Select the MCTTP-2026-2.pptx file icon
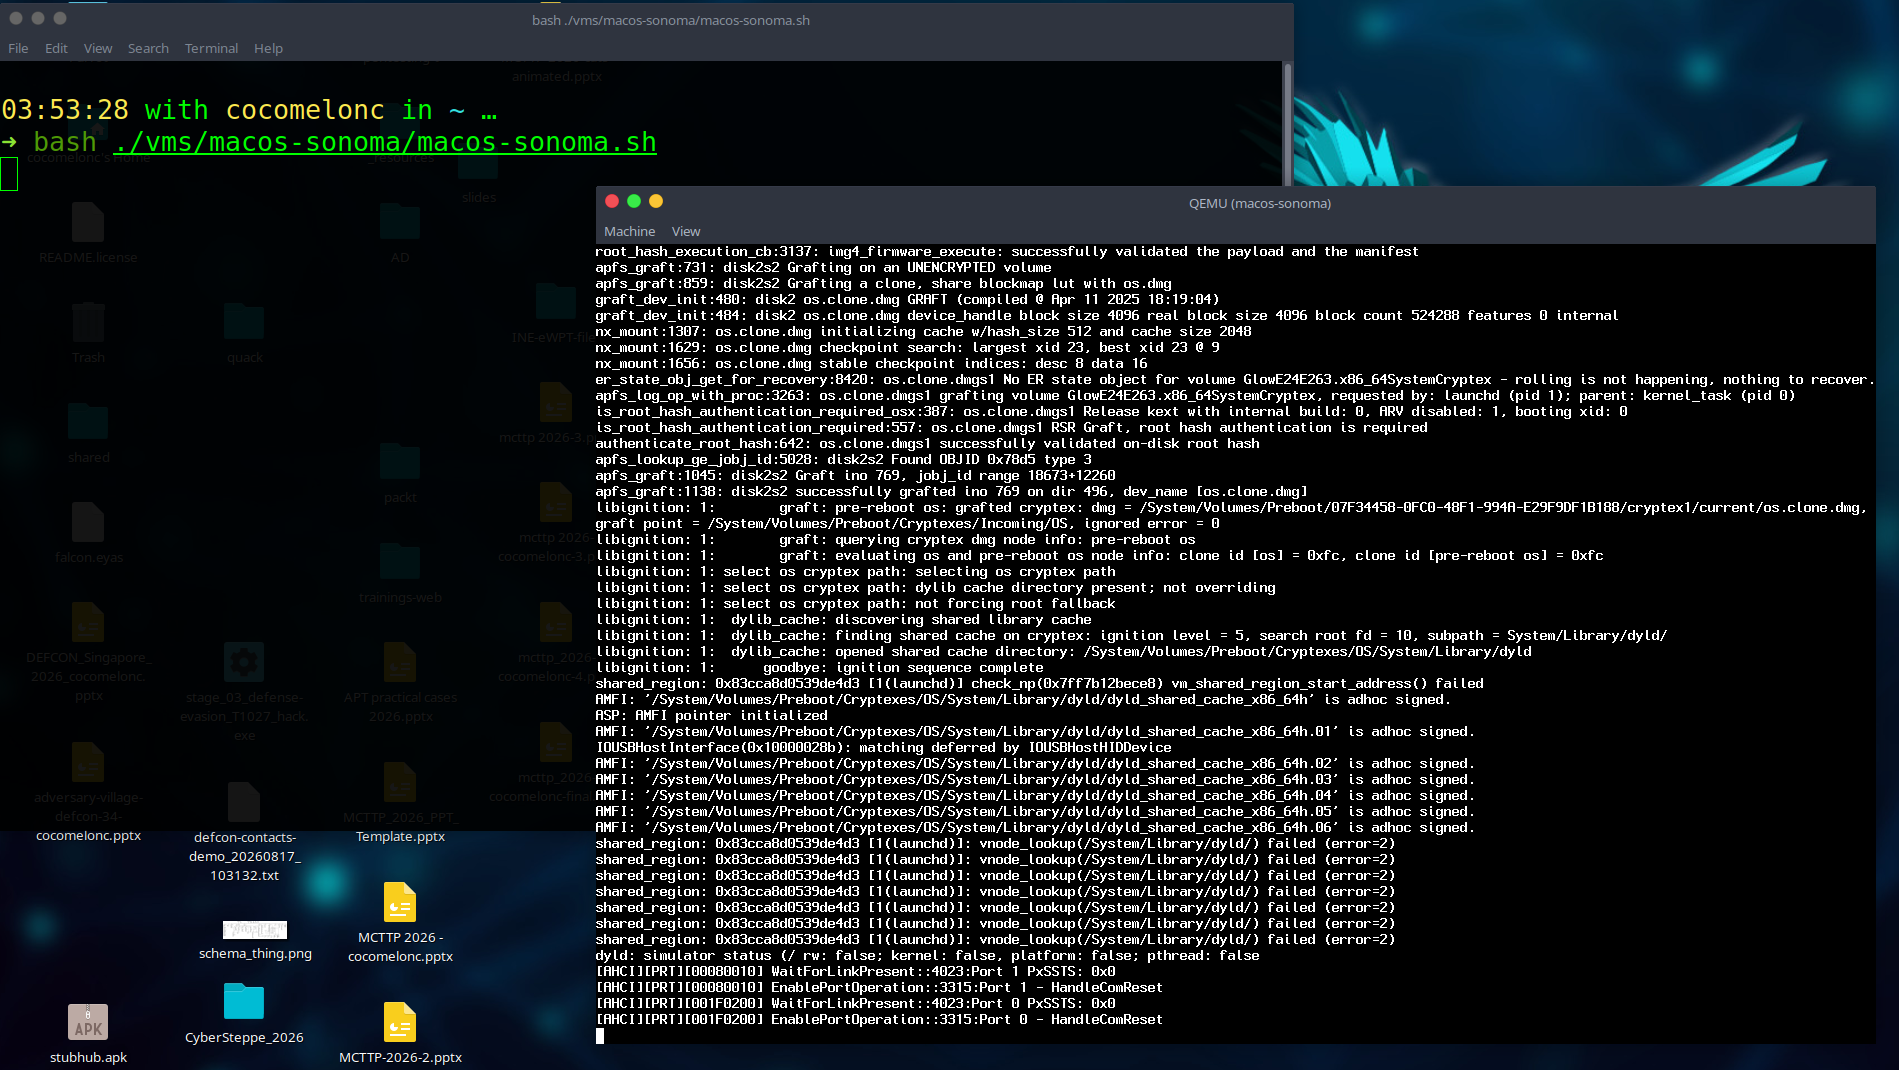 [x=400, y=1022]
